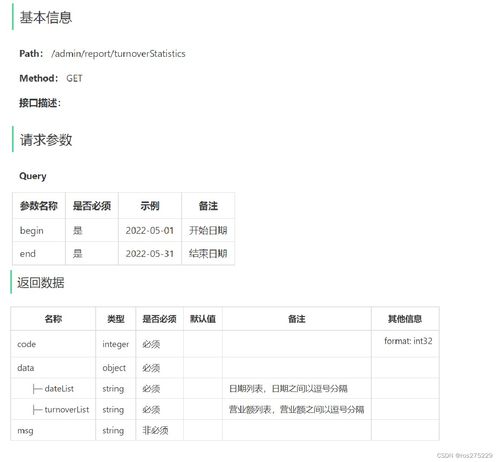
Task: Click the 类型 column header
Action: tap(116, 319)
